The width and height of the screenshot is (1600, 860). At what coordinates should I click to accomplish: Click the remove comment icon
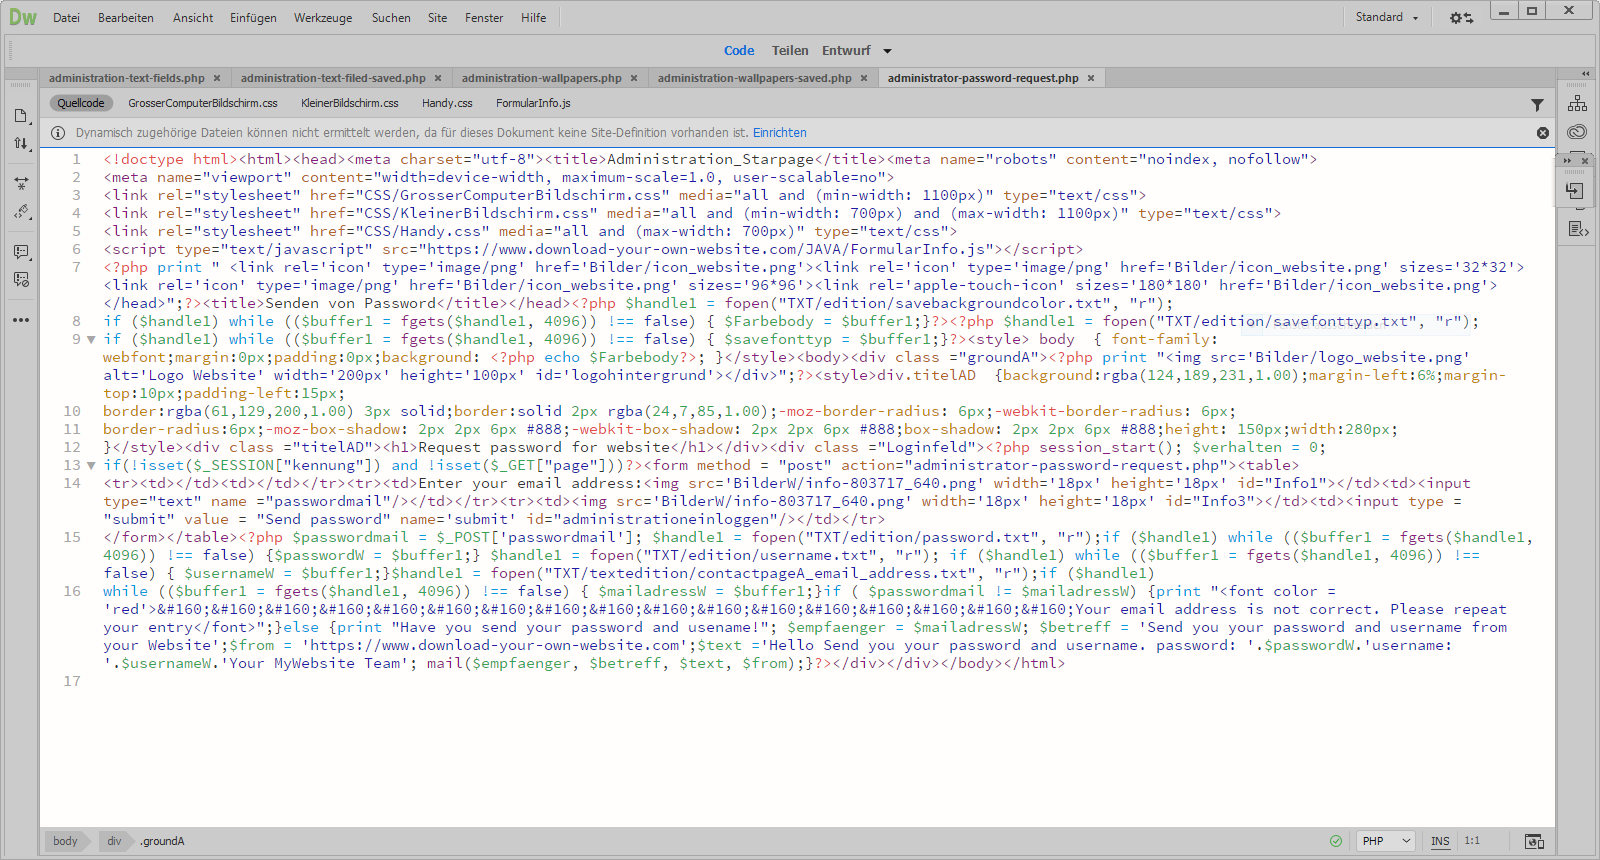[x=21, y=280]
